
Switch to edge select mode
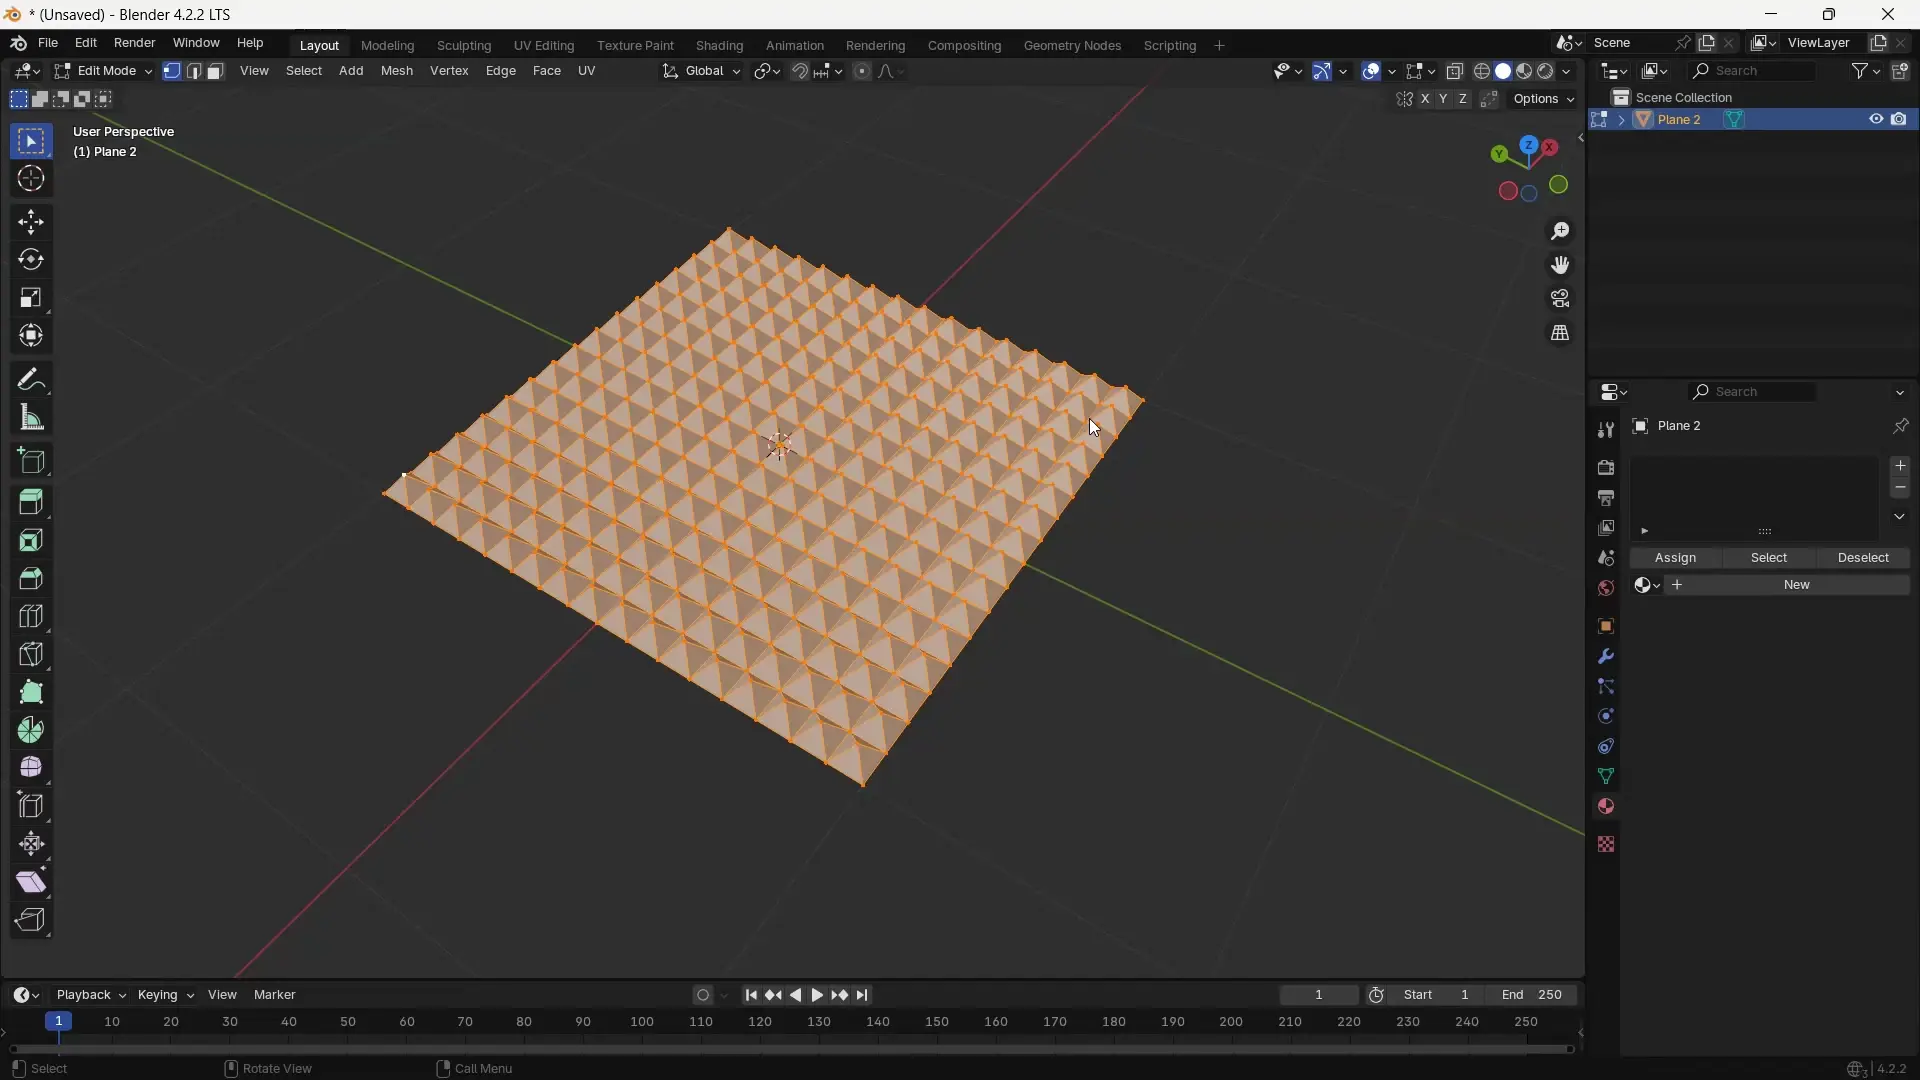[194, 72]
